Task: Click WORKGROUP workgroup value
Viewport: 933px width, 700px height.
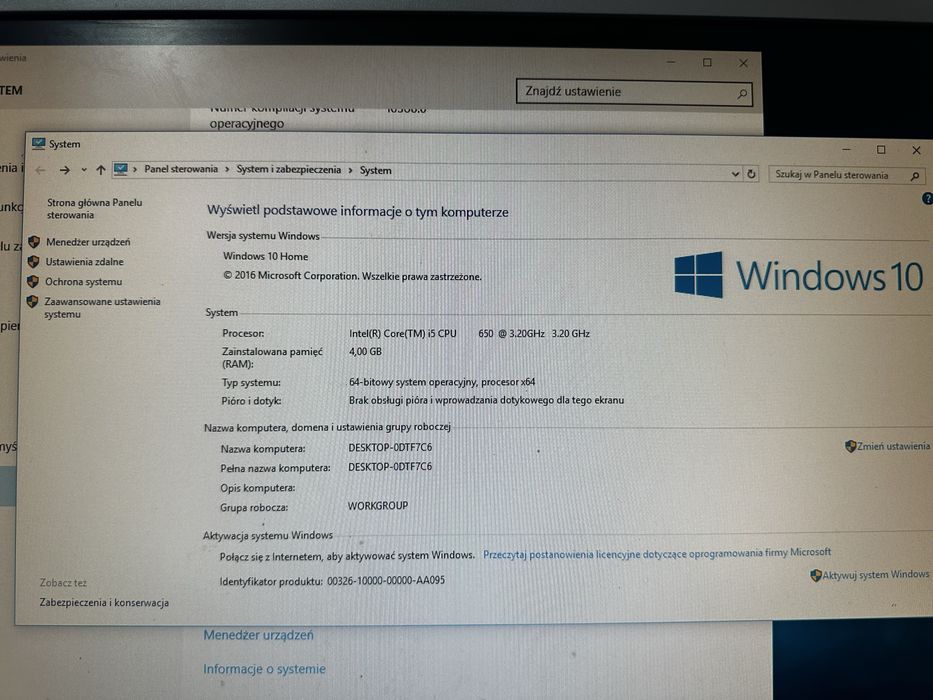Action: 378,505
